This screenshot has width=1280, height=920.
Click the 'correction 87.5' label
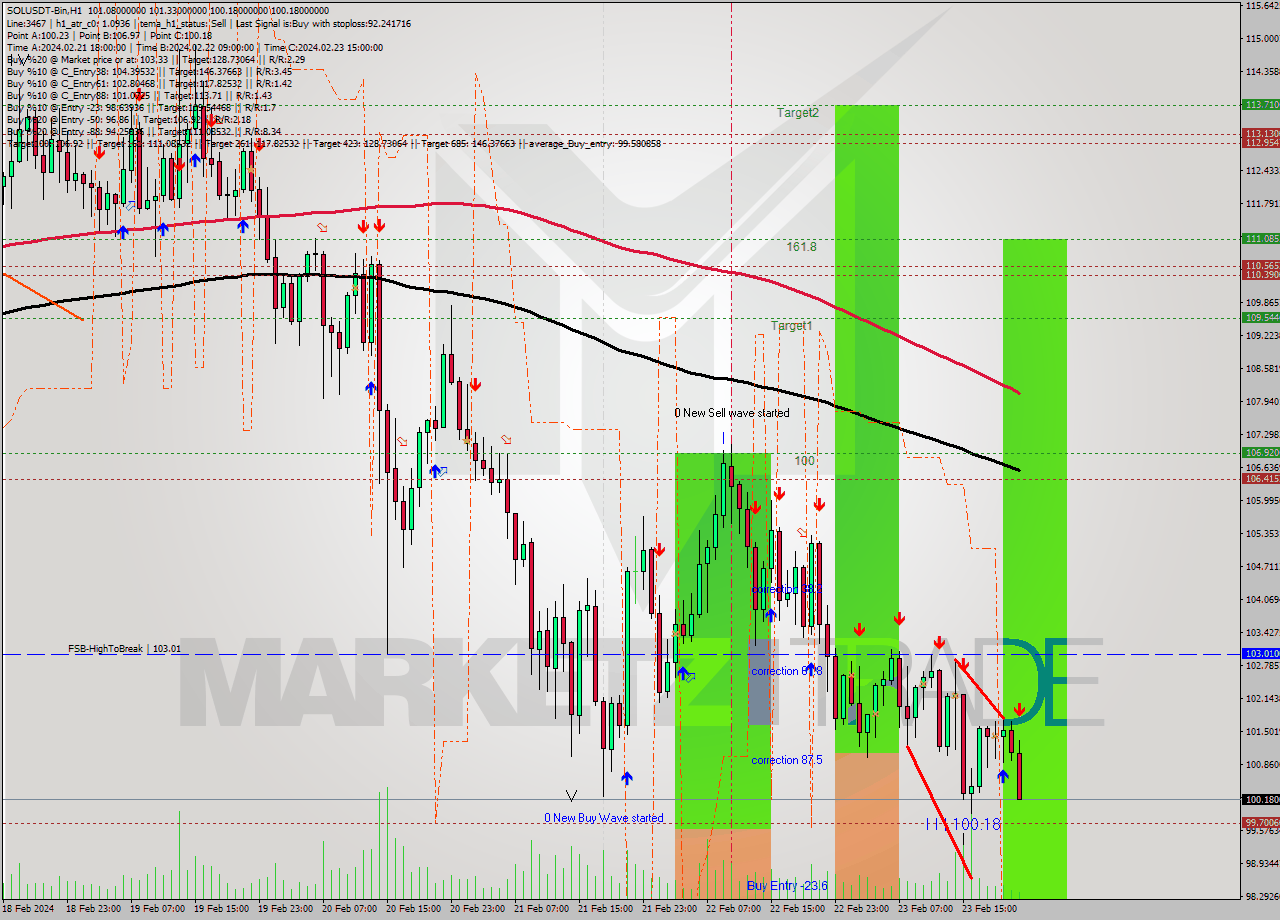(x=787, y=759)
